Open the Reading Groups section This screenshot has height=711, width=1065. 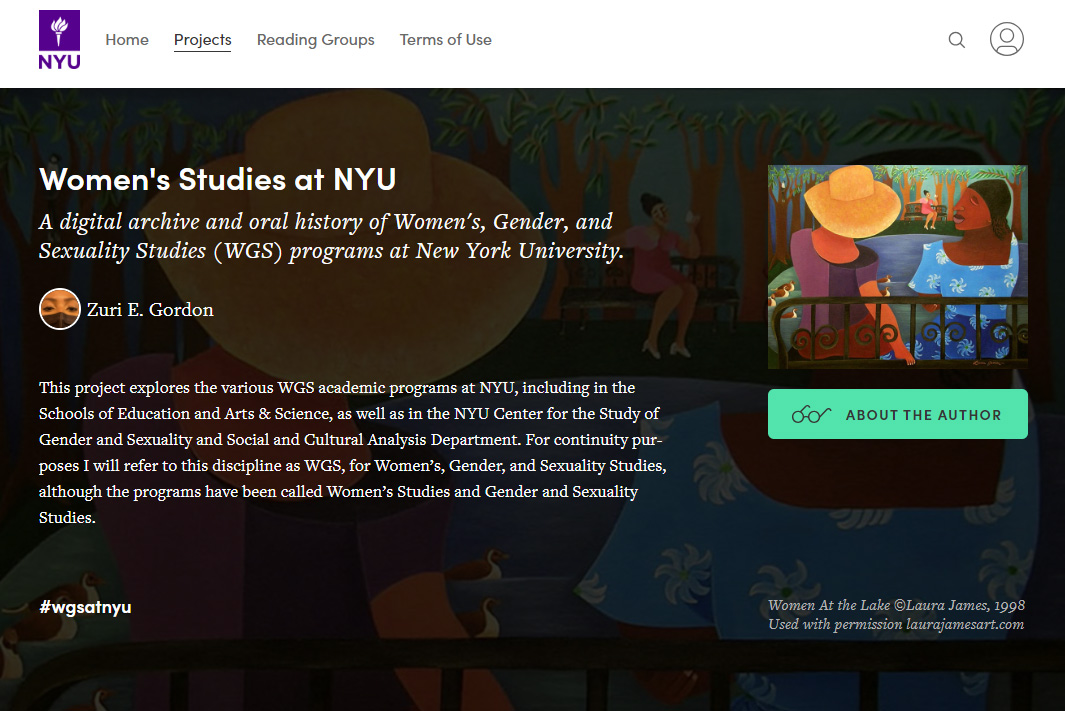tap(315, 40)
